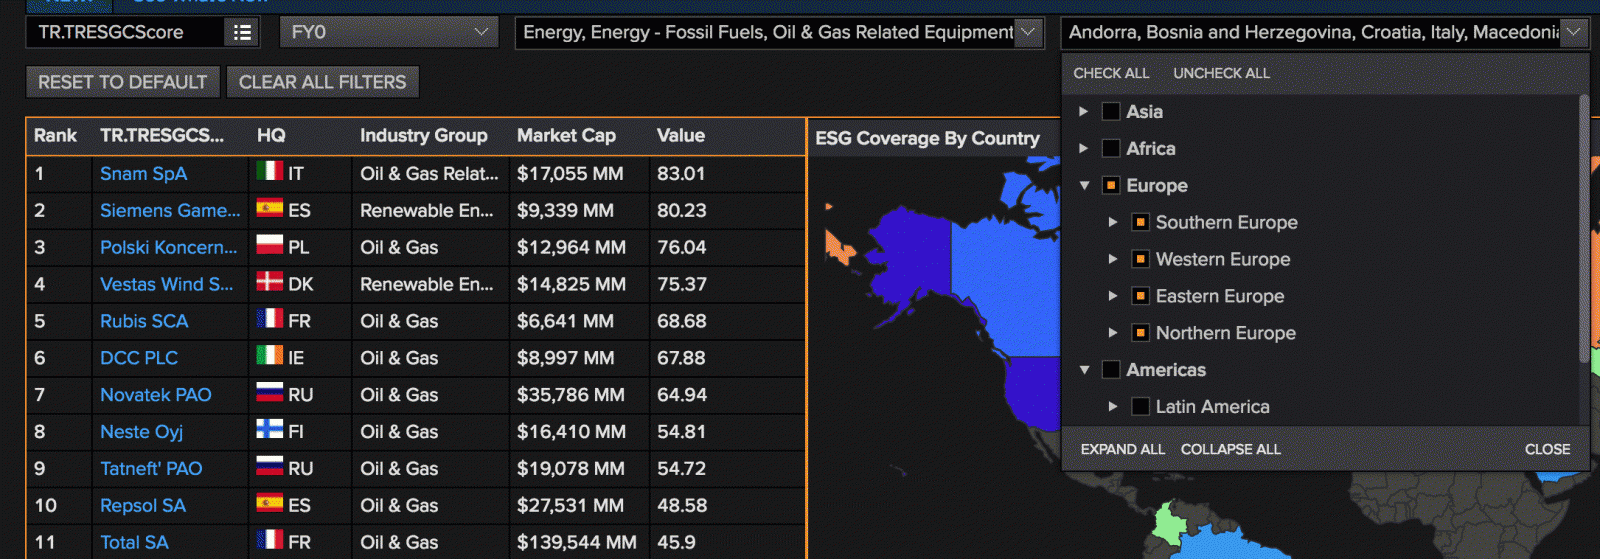
Task: Check the Americas checkbox
Action: (1110, 370)
